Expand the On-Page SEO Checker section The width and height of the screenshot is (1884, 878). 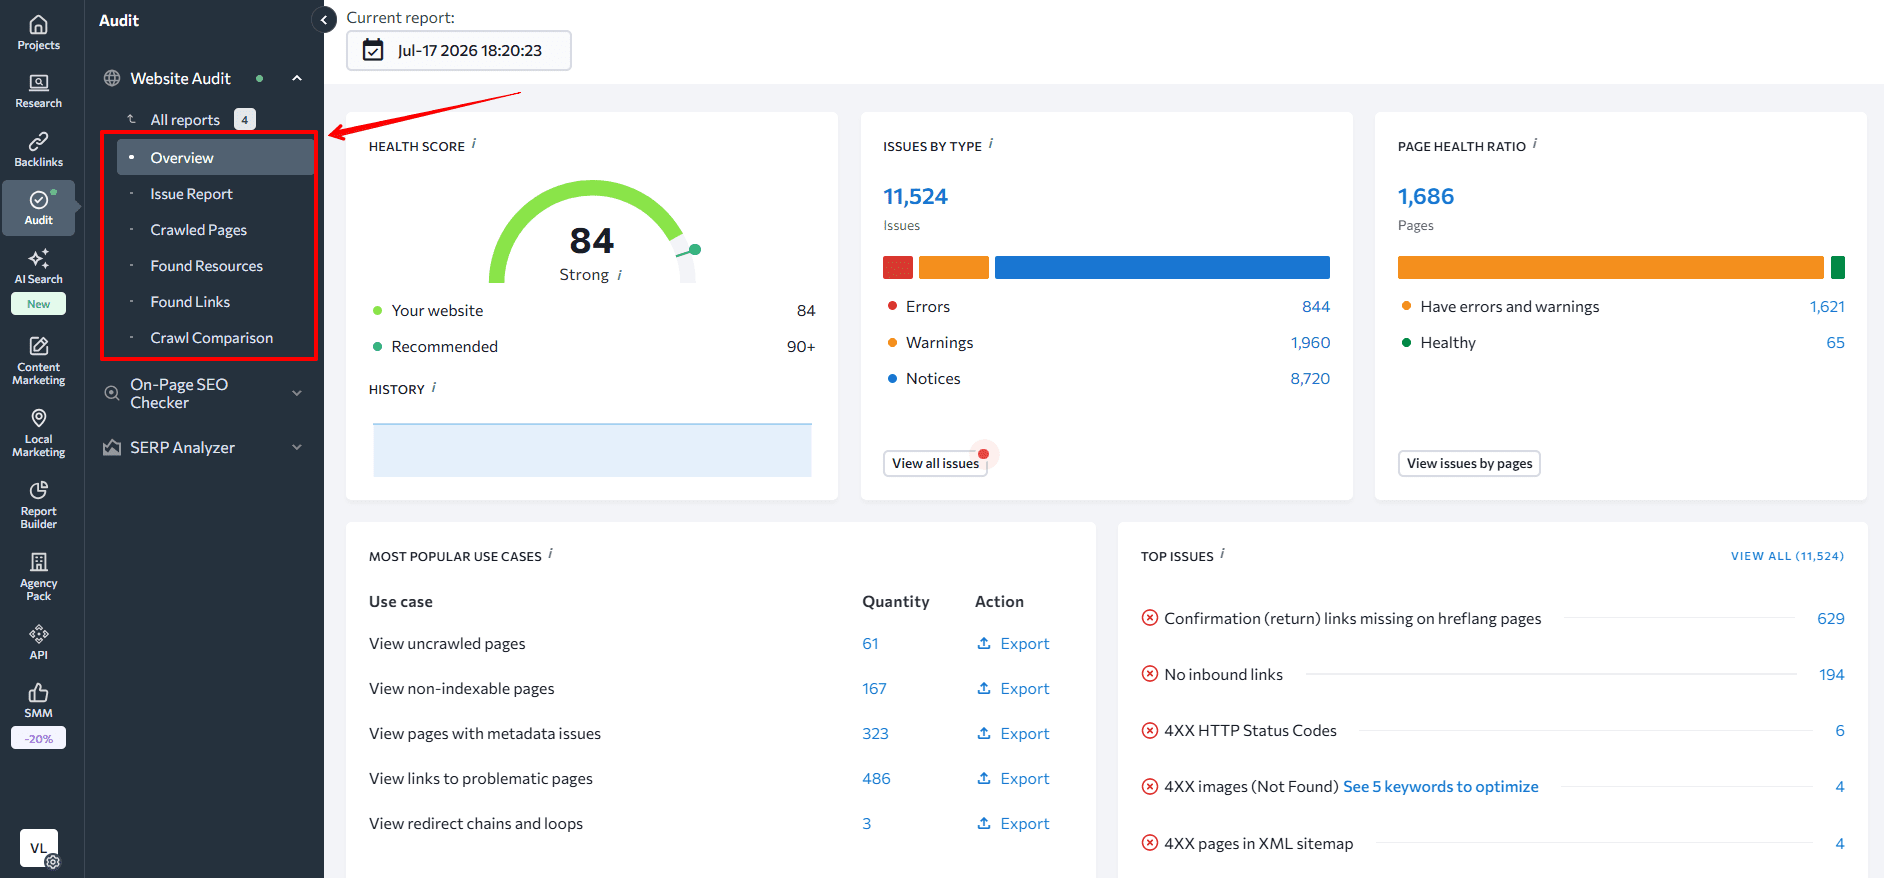[x=297, y=393]
